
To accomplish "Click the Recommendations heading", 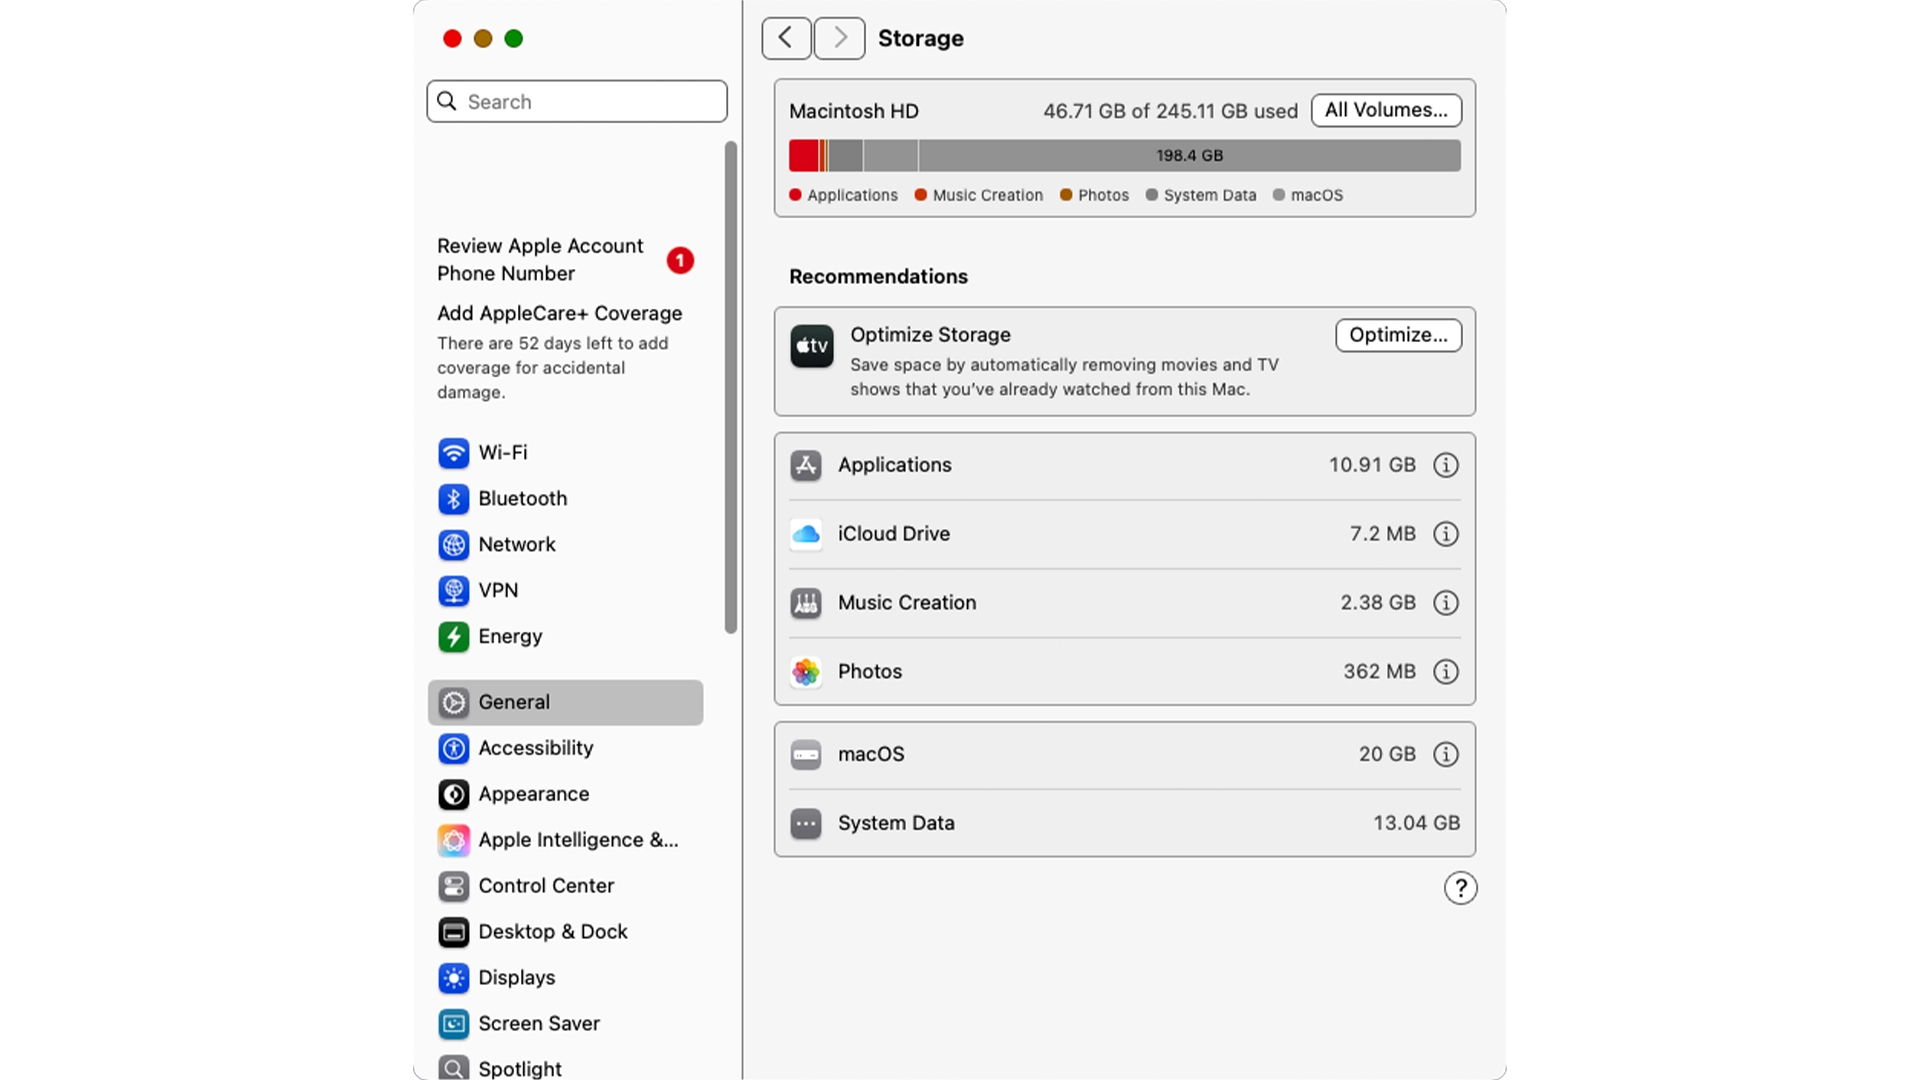I will coord(878,277).
